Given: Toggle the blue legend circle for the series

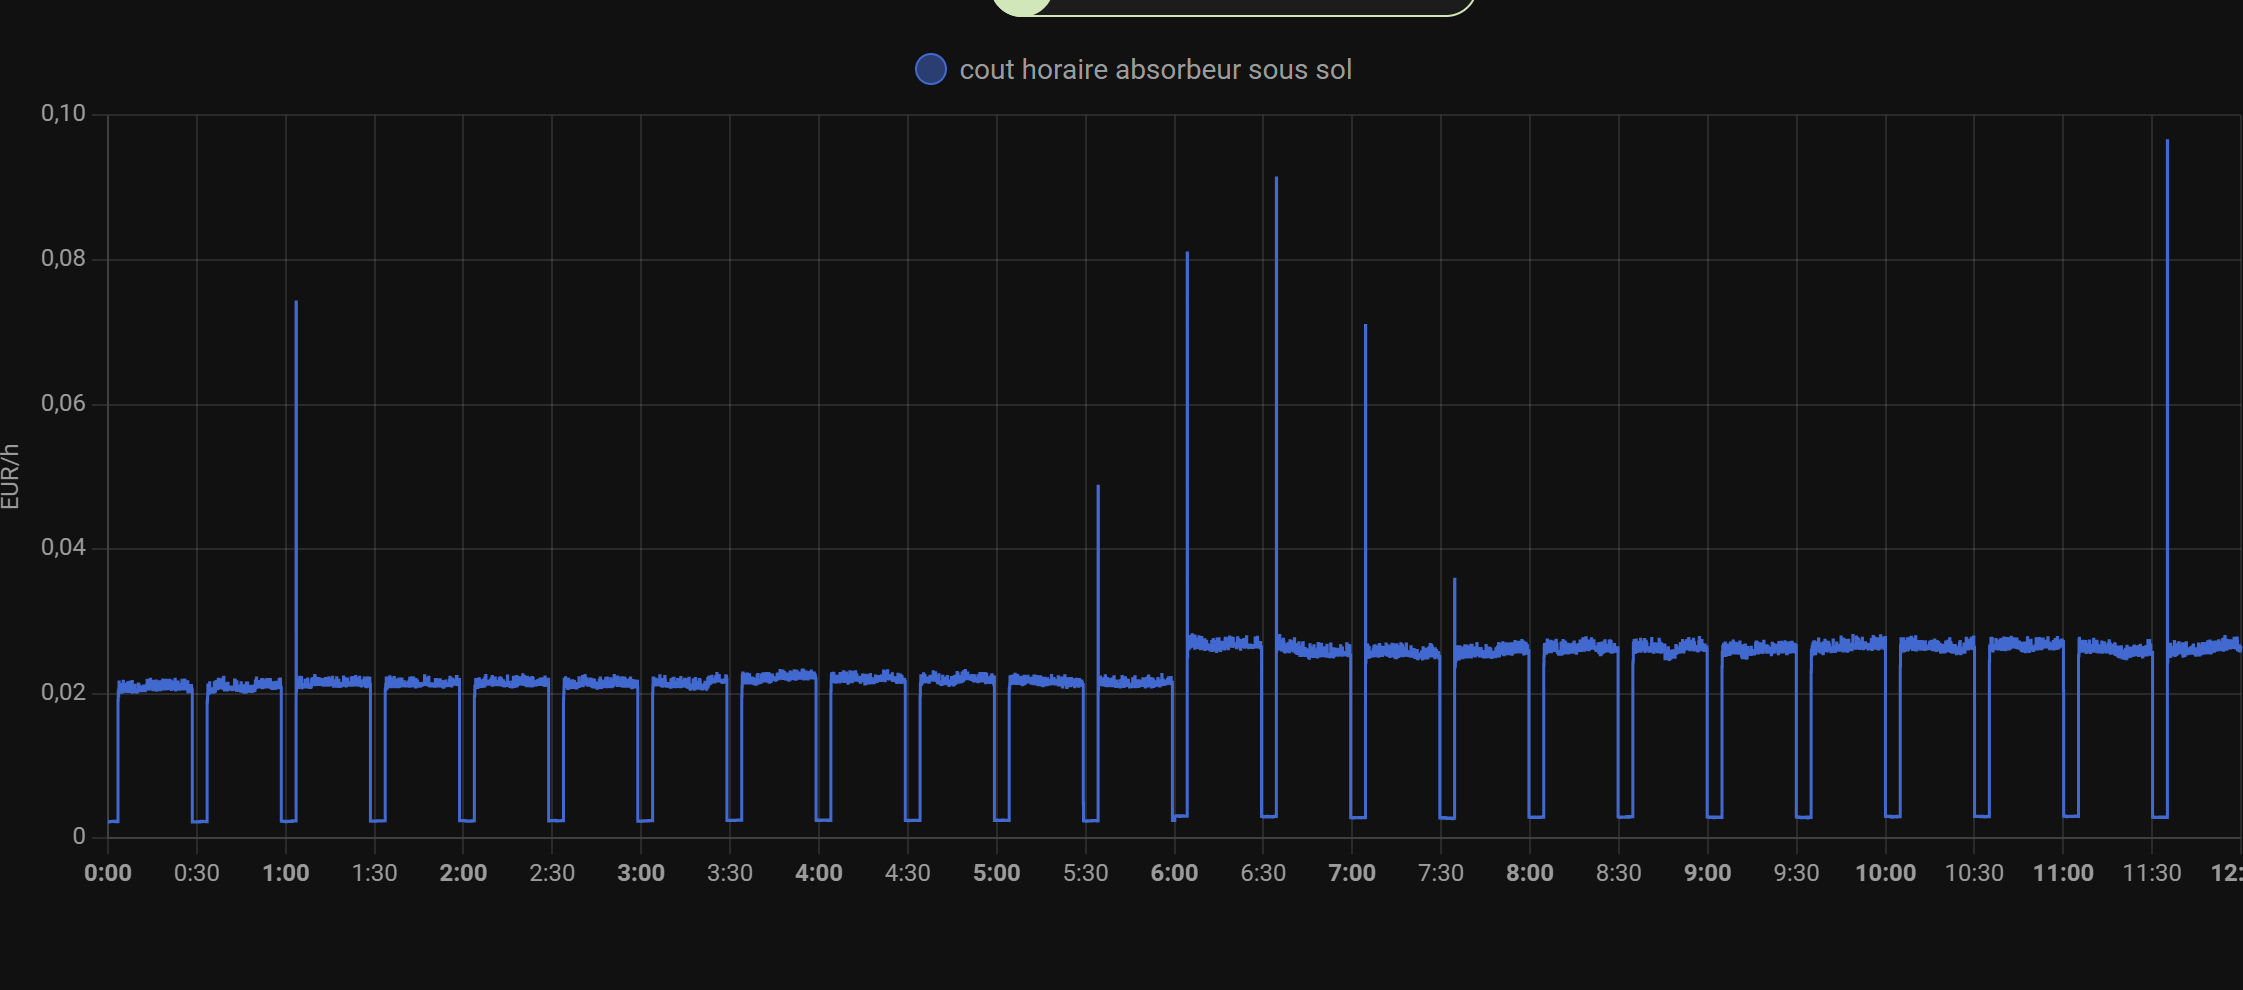Looking at the screenshot, I should [x=930, y=69].
